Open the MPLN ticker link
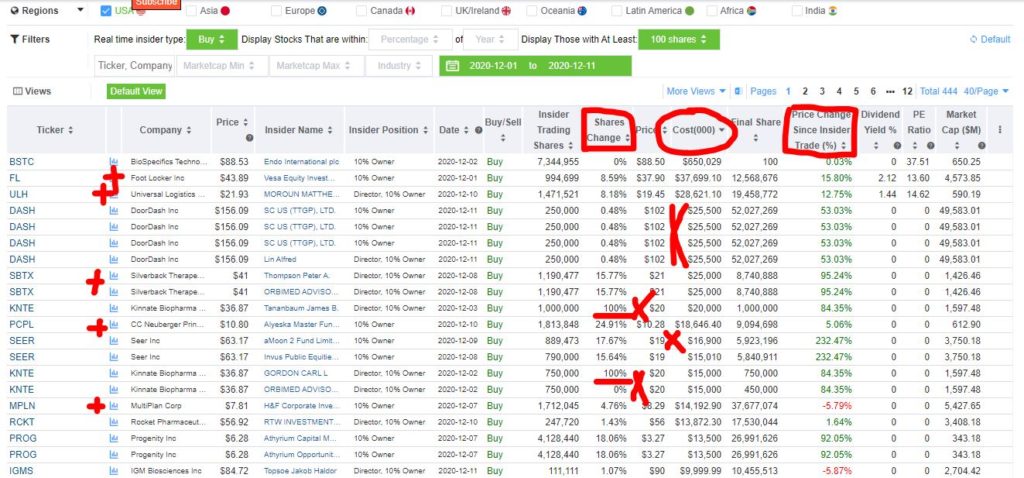Image resolution: width=1024 pixels, height=478 pixels. [x=22, y=406]
